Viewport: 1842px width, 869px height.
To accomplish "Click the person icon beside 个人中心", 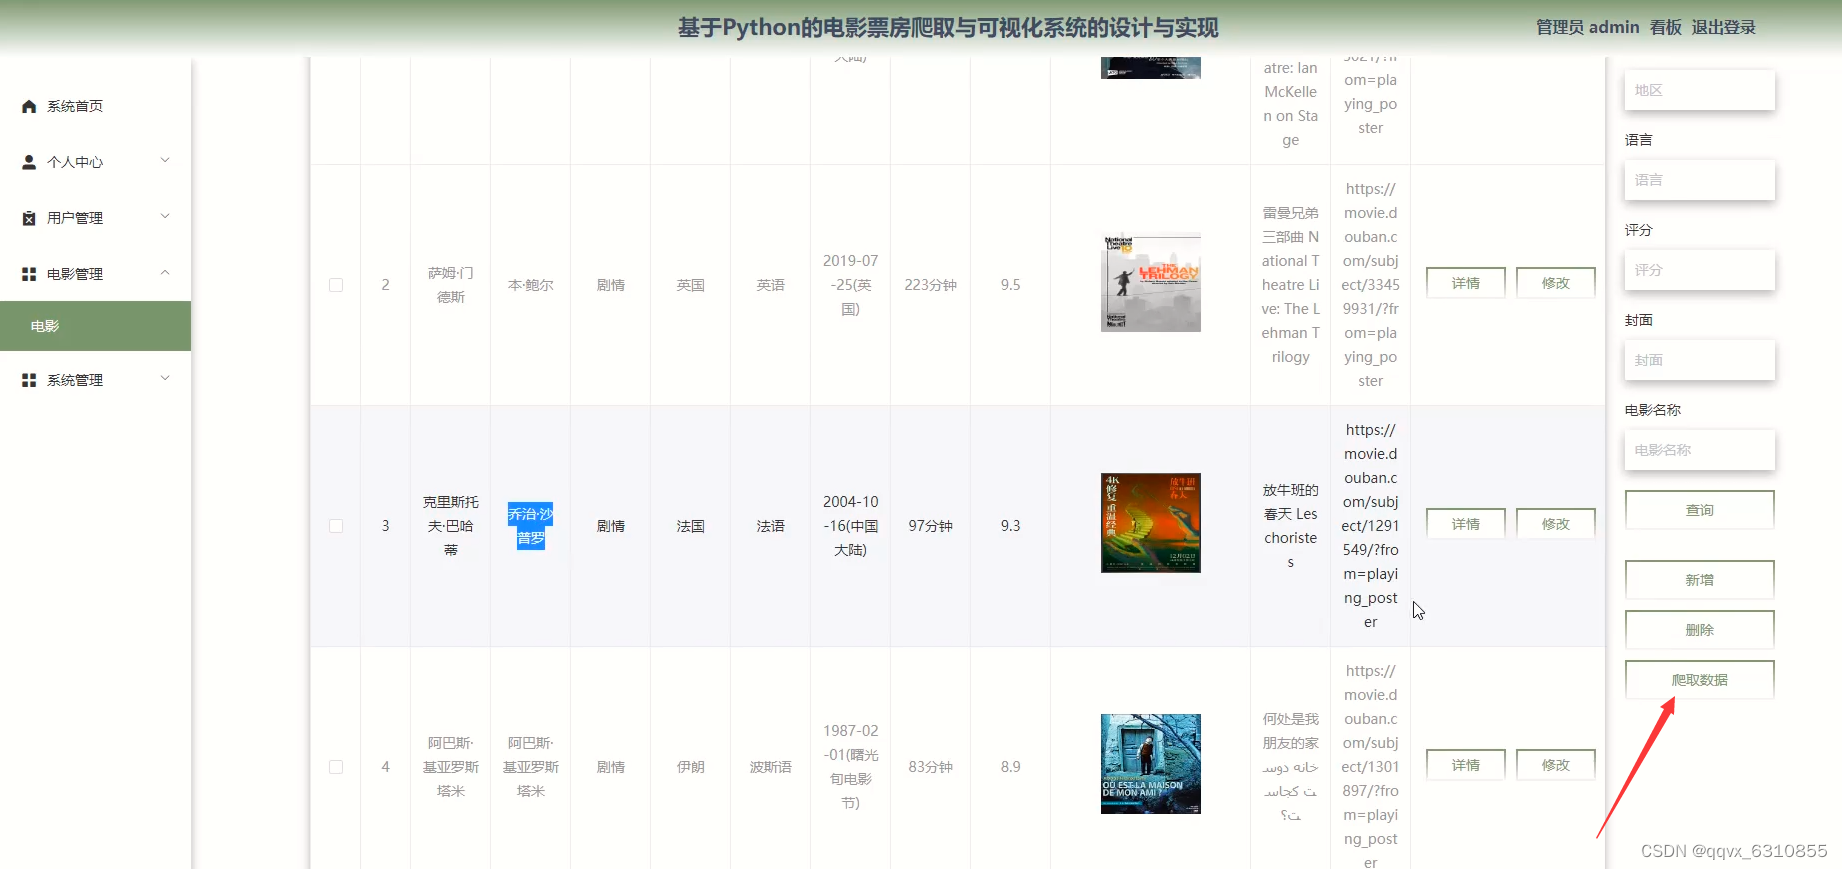I will click(29, 162).
